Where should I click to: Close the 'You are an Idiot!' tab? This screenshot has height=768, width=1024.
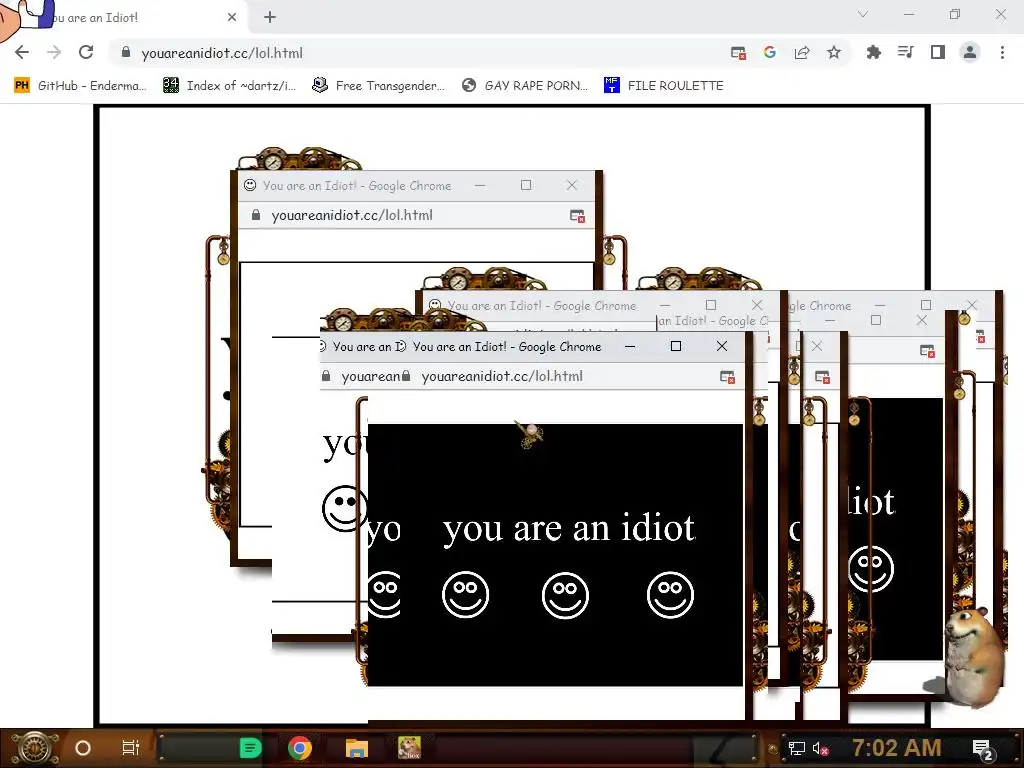pyautogui.click(x=232, y=18)
